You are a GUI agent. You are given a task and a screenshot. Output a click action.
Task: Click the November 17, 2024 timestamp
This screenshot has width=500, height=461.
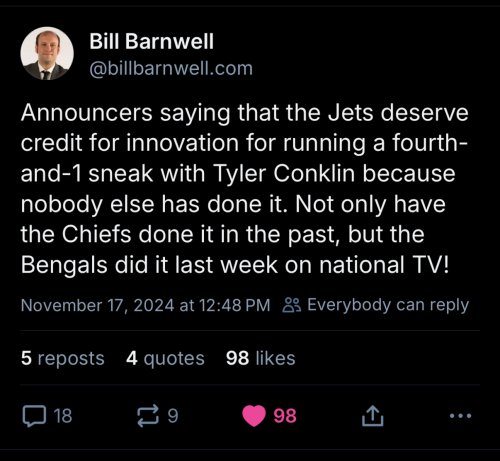click(x=97, y=305)
